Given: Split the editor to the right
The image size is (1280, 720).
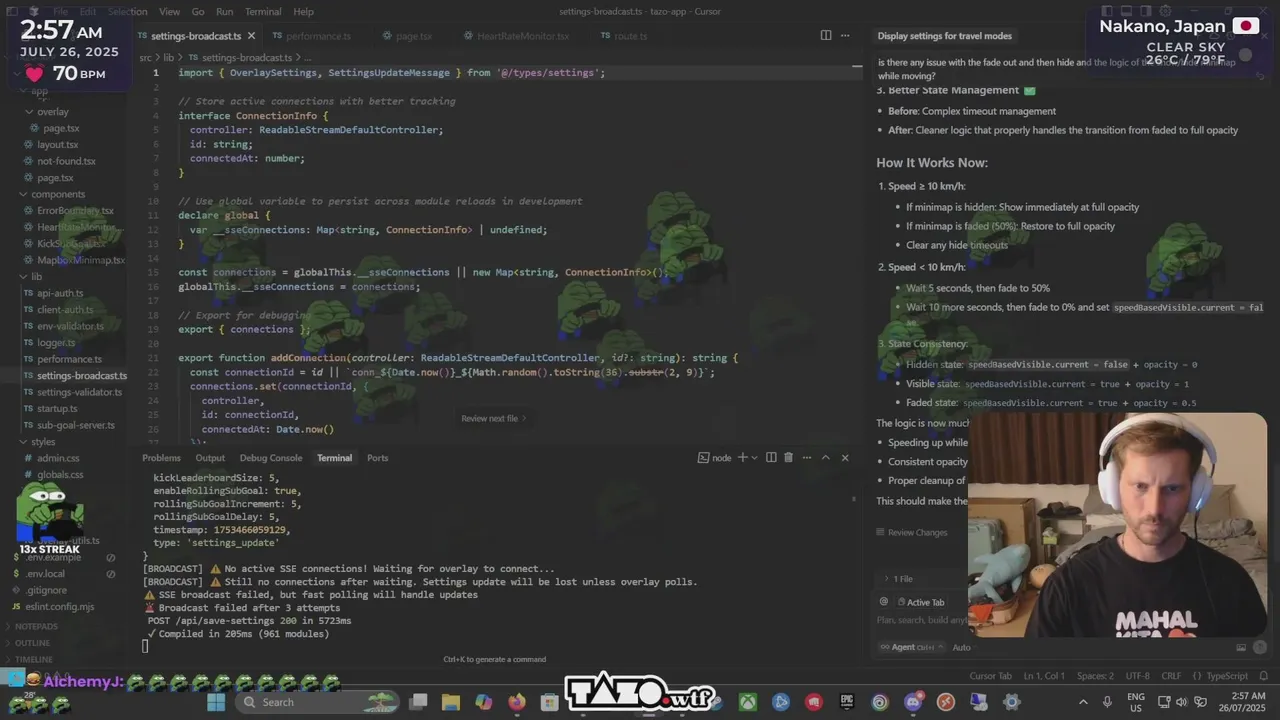Looking at the screenshot, I should pos(826,35).
